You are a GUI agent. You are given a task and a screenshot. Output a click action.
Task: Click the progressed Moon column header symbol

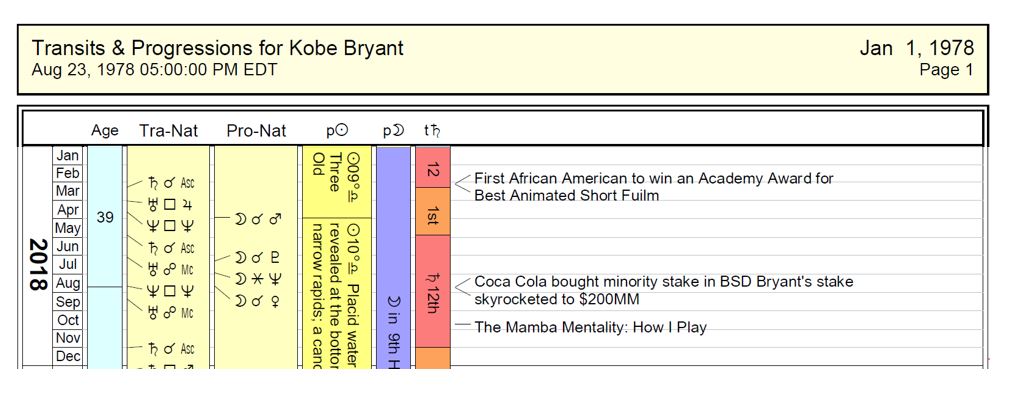[392, 130]
